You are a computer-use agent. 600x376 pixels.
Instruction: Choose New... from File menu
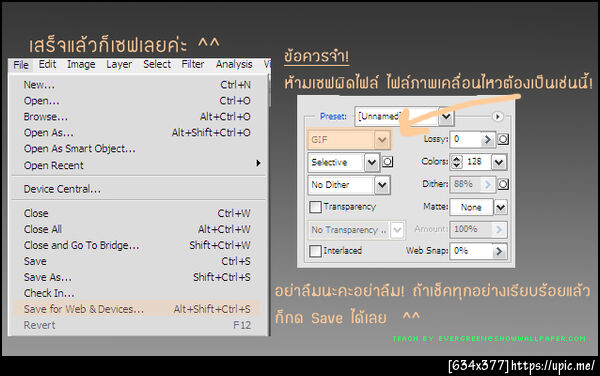(x=137, y=85)
